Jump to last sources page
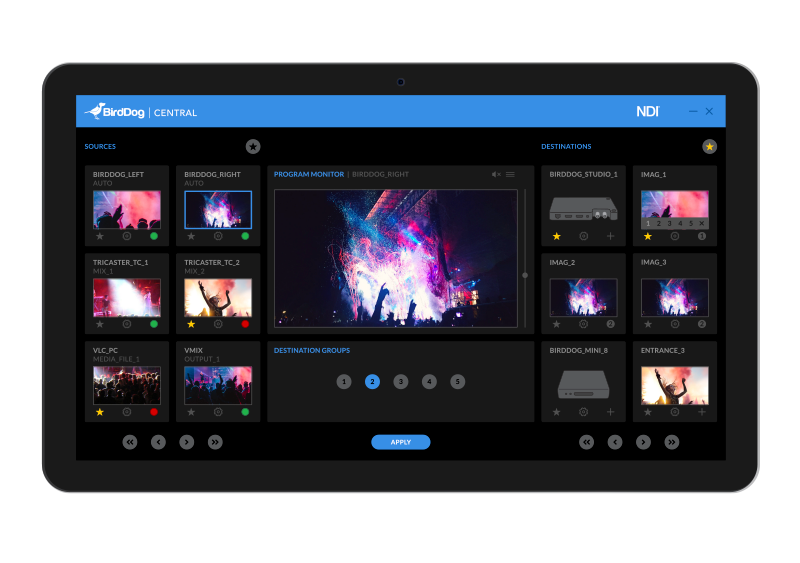The height and width of the screenshot is (563, 800). [215, 442]
